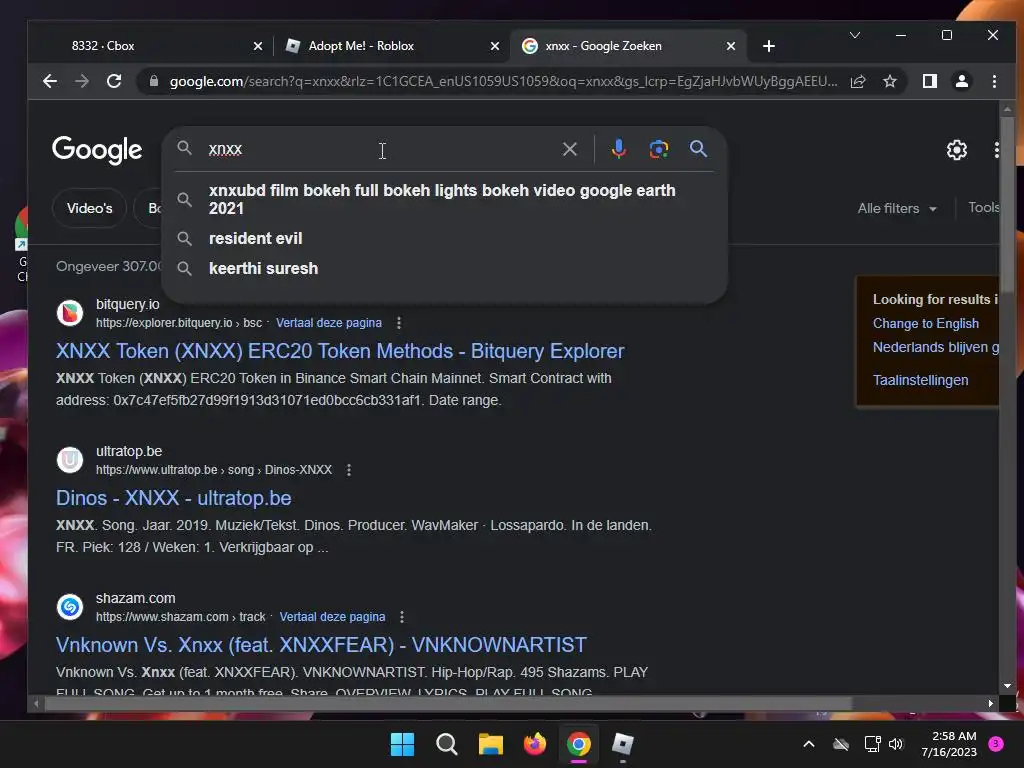
Task: Switch to the 8332 - Cbox tab
Action: (x=150, y=46)
